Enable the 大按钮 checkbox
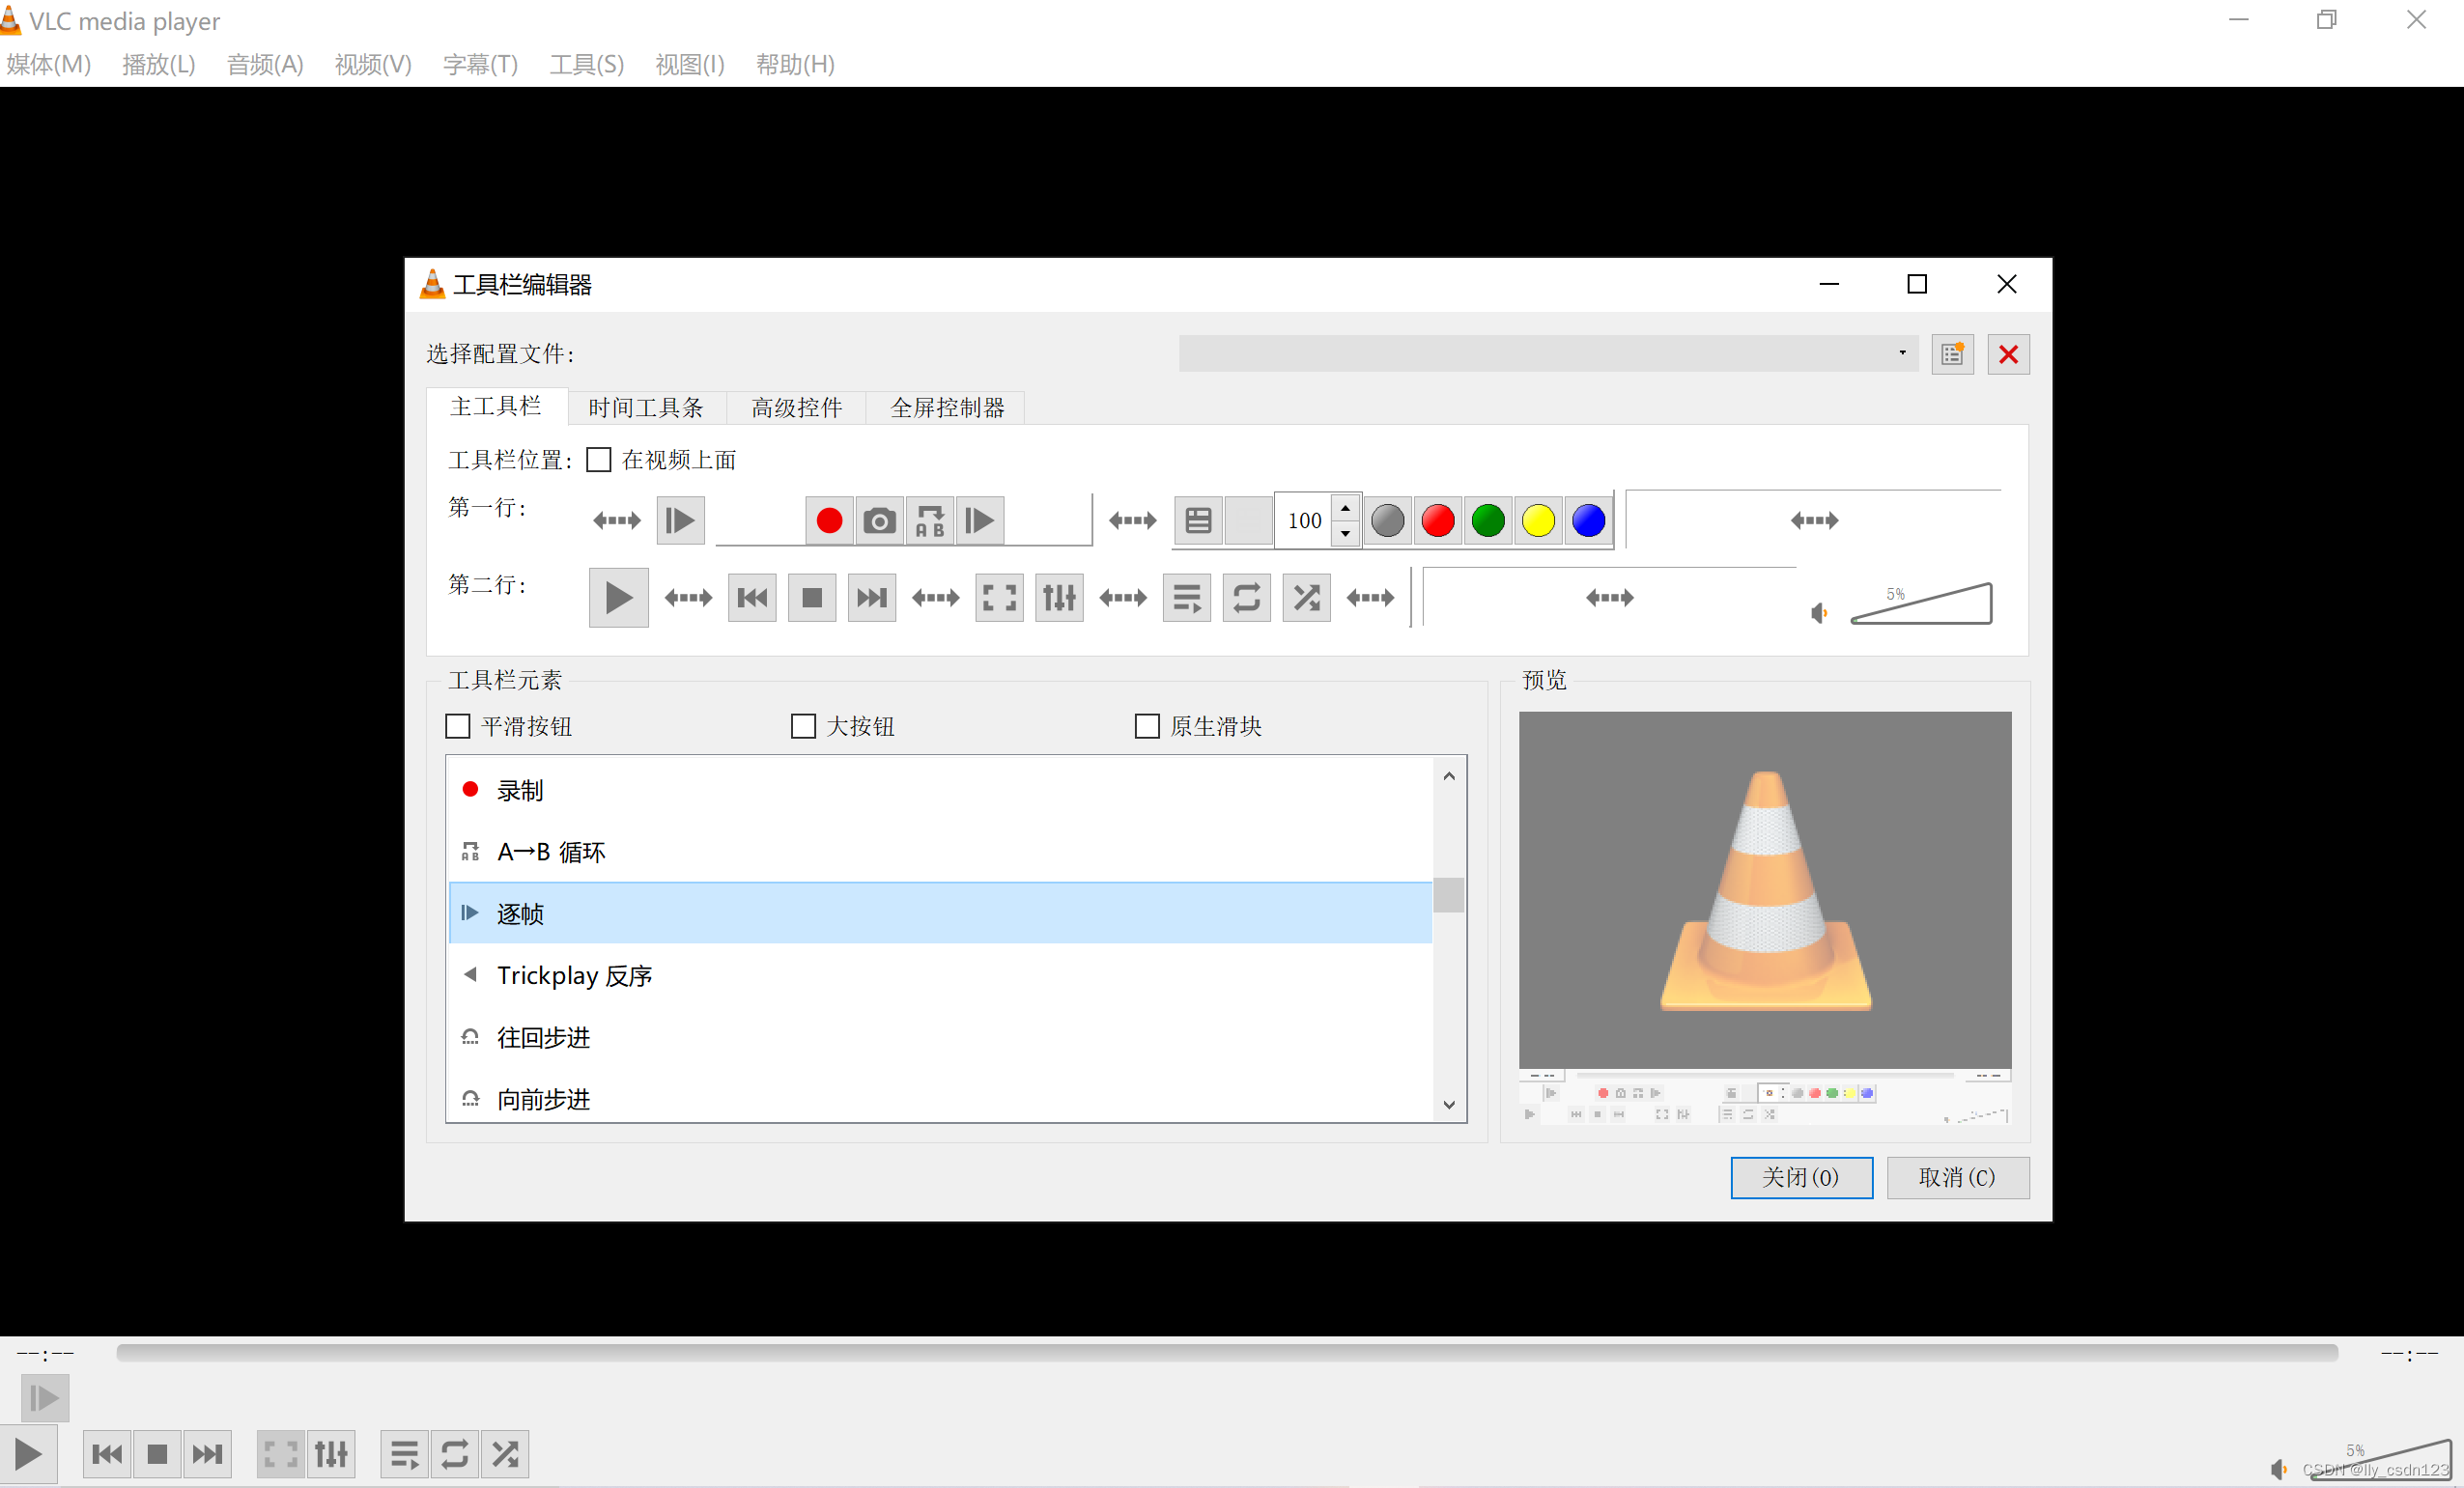 tap(803, 726)
